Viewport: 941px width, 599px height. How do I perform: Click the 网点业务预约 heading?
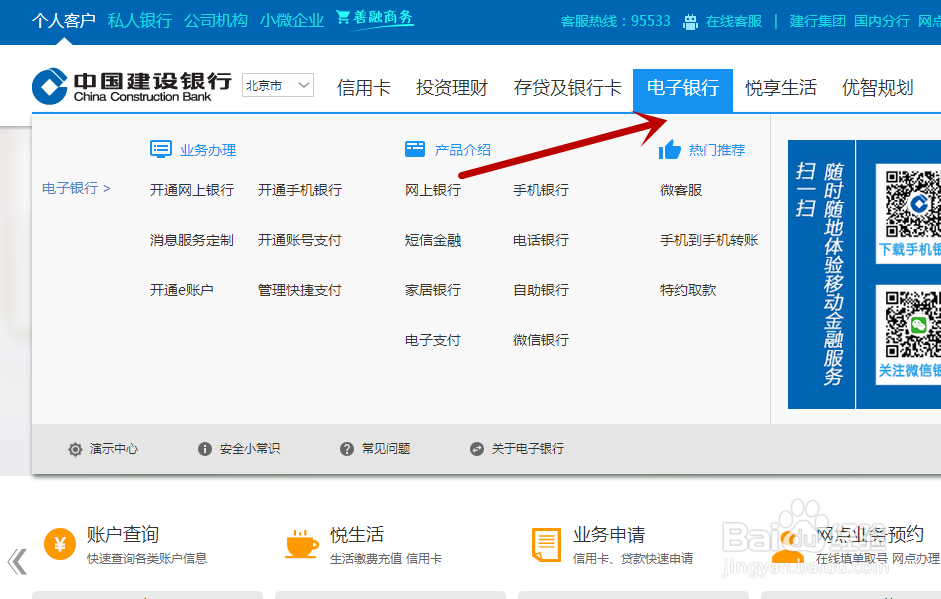(x=870, y=534)
